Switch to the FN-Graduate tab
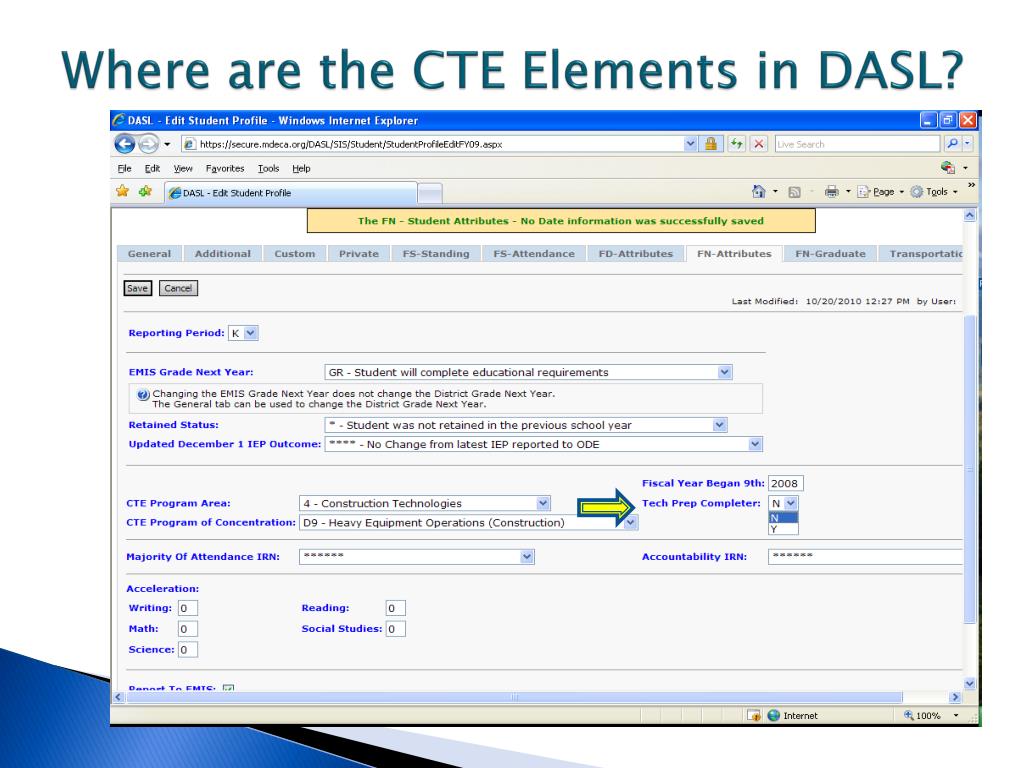Screen dimensions: 1024x768 831,254
